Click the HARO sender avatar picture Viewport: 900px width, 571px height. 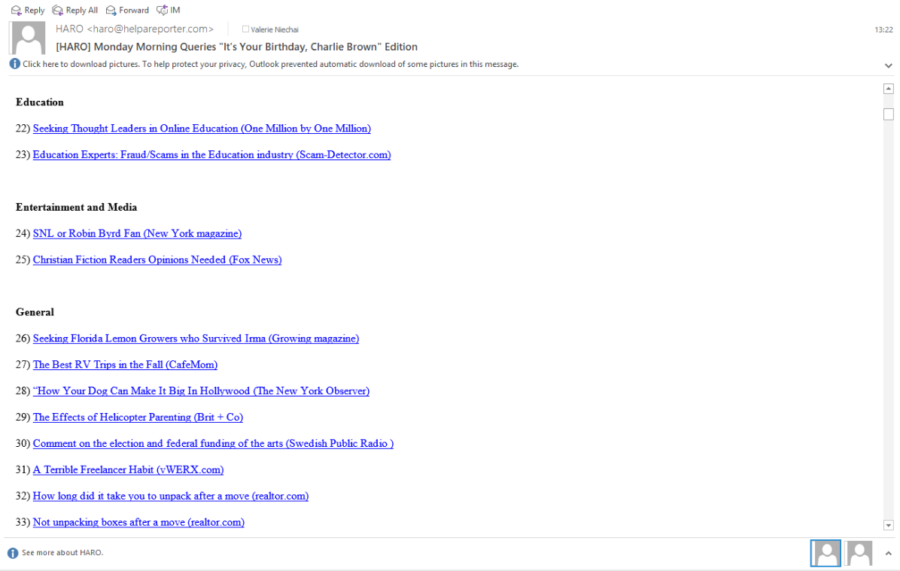[28, 38]
